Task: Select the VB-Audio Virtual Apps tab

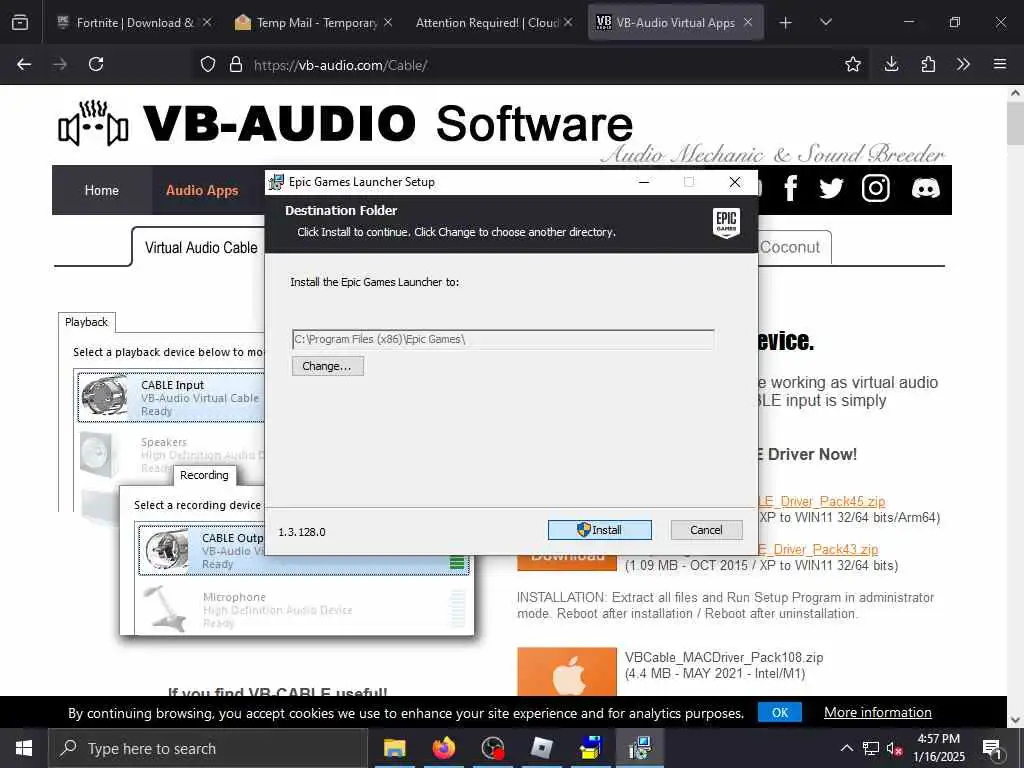Action: click(675, 22)
